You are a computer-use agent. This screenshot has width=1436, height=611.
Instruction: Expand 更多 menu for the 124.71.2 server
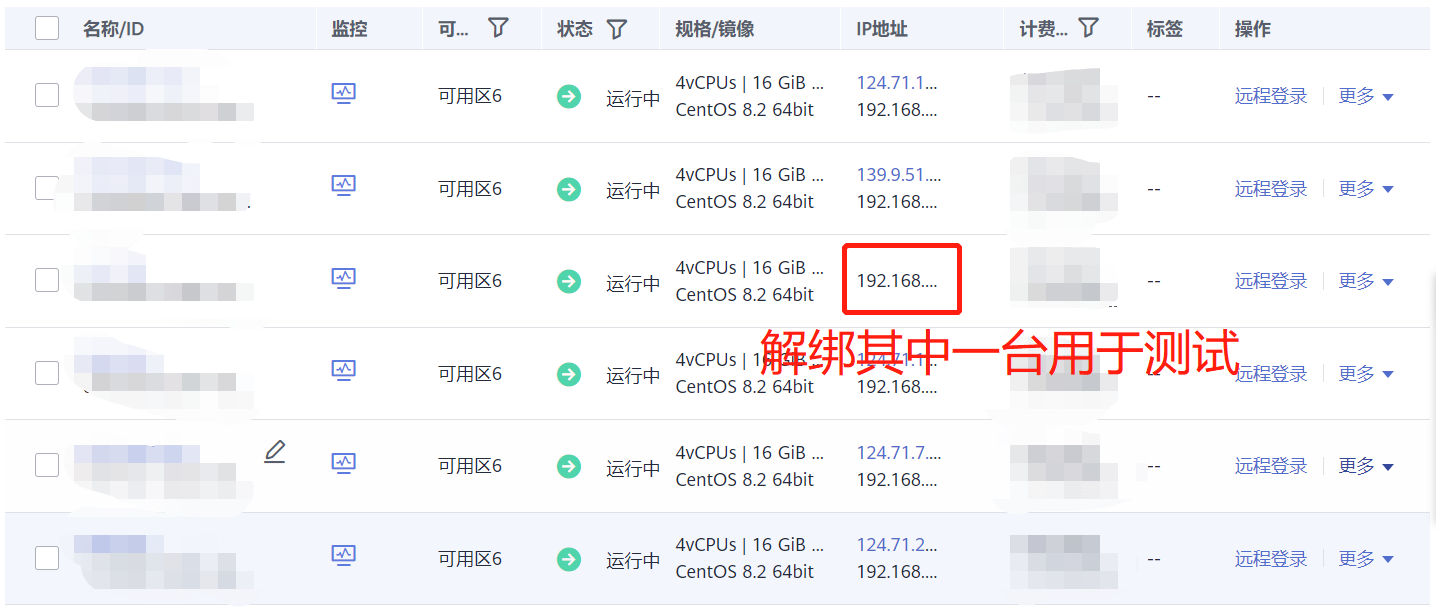click(x=1366, y=559)
